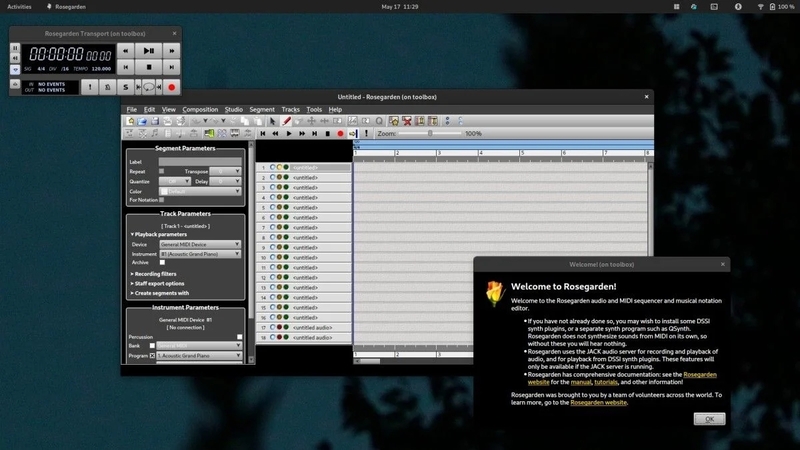Click the red Record button in main toolbar

click(340, 134)
